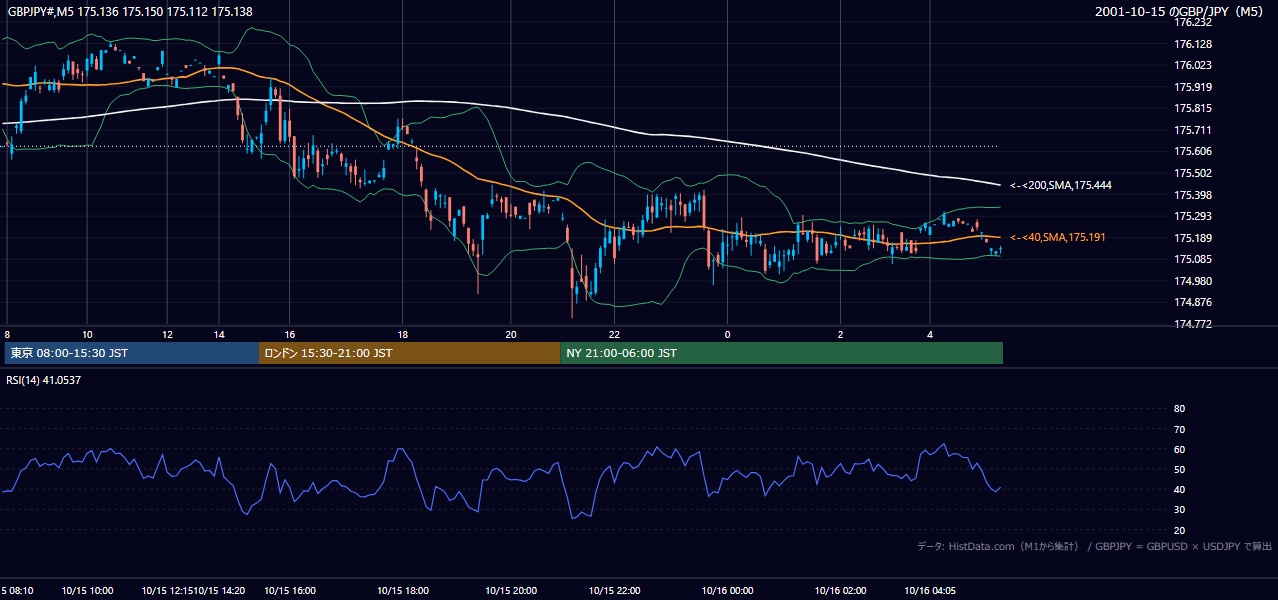Select the '<--40,SMA,175.191' moving average label
This screenshot has width=1278, height=600.
[1057, 237]
